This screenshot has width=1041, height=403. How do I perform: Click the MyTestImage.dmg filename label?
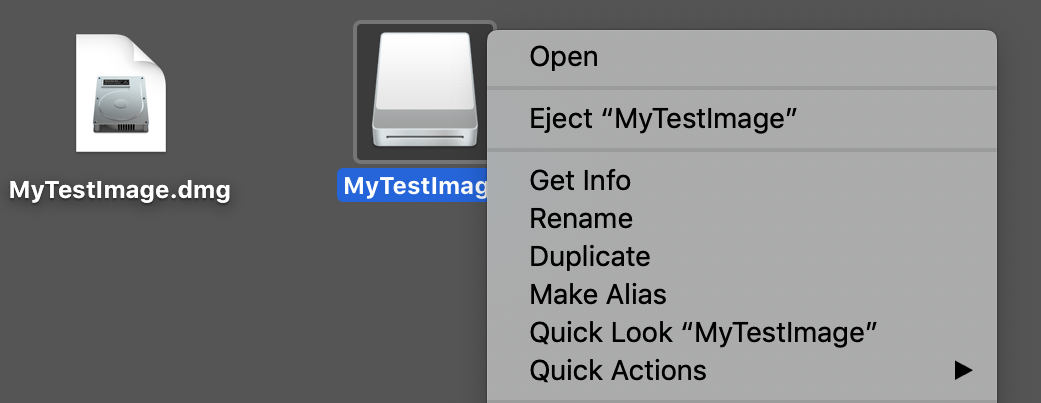[x=120, y=189]
